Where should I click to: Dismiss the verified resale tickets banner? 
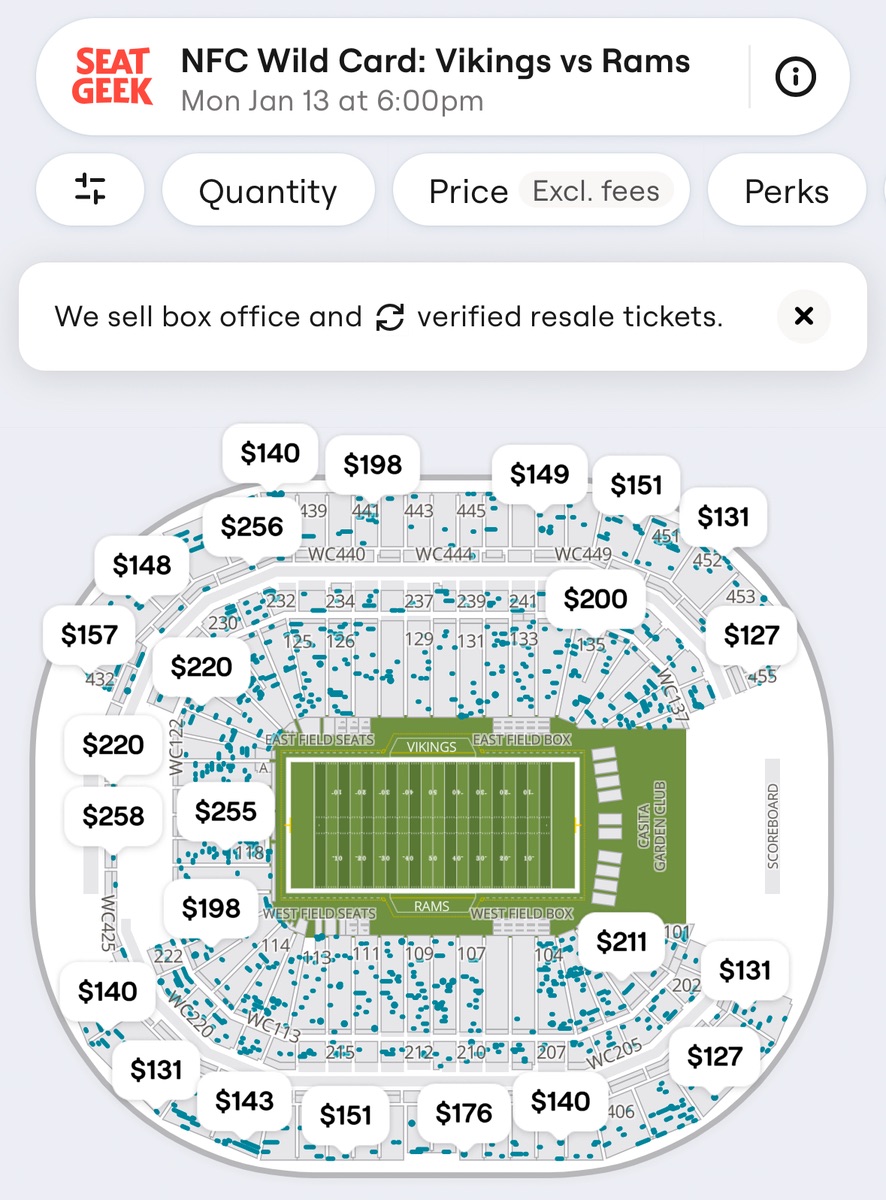click(803, 317)
